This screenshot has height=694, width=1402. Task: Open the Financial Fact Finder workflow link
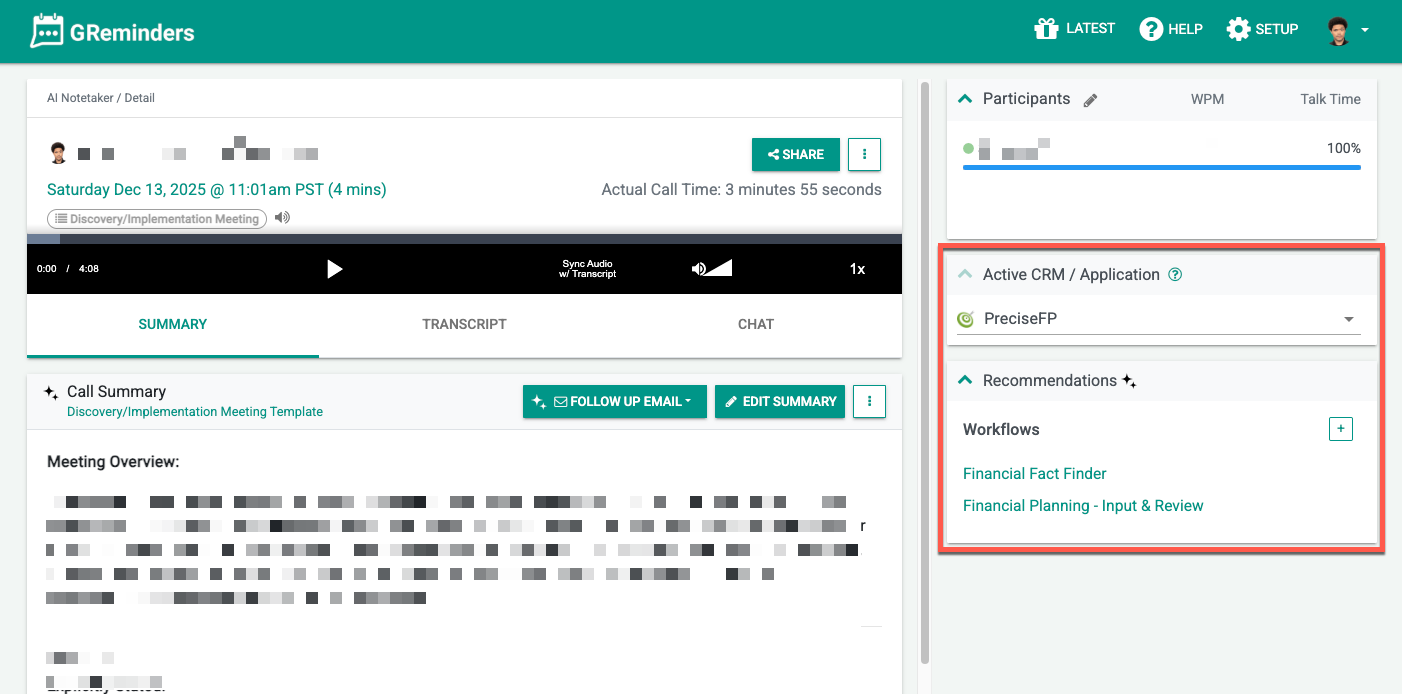point(1034,474)
